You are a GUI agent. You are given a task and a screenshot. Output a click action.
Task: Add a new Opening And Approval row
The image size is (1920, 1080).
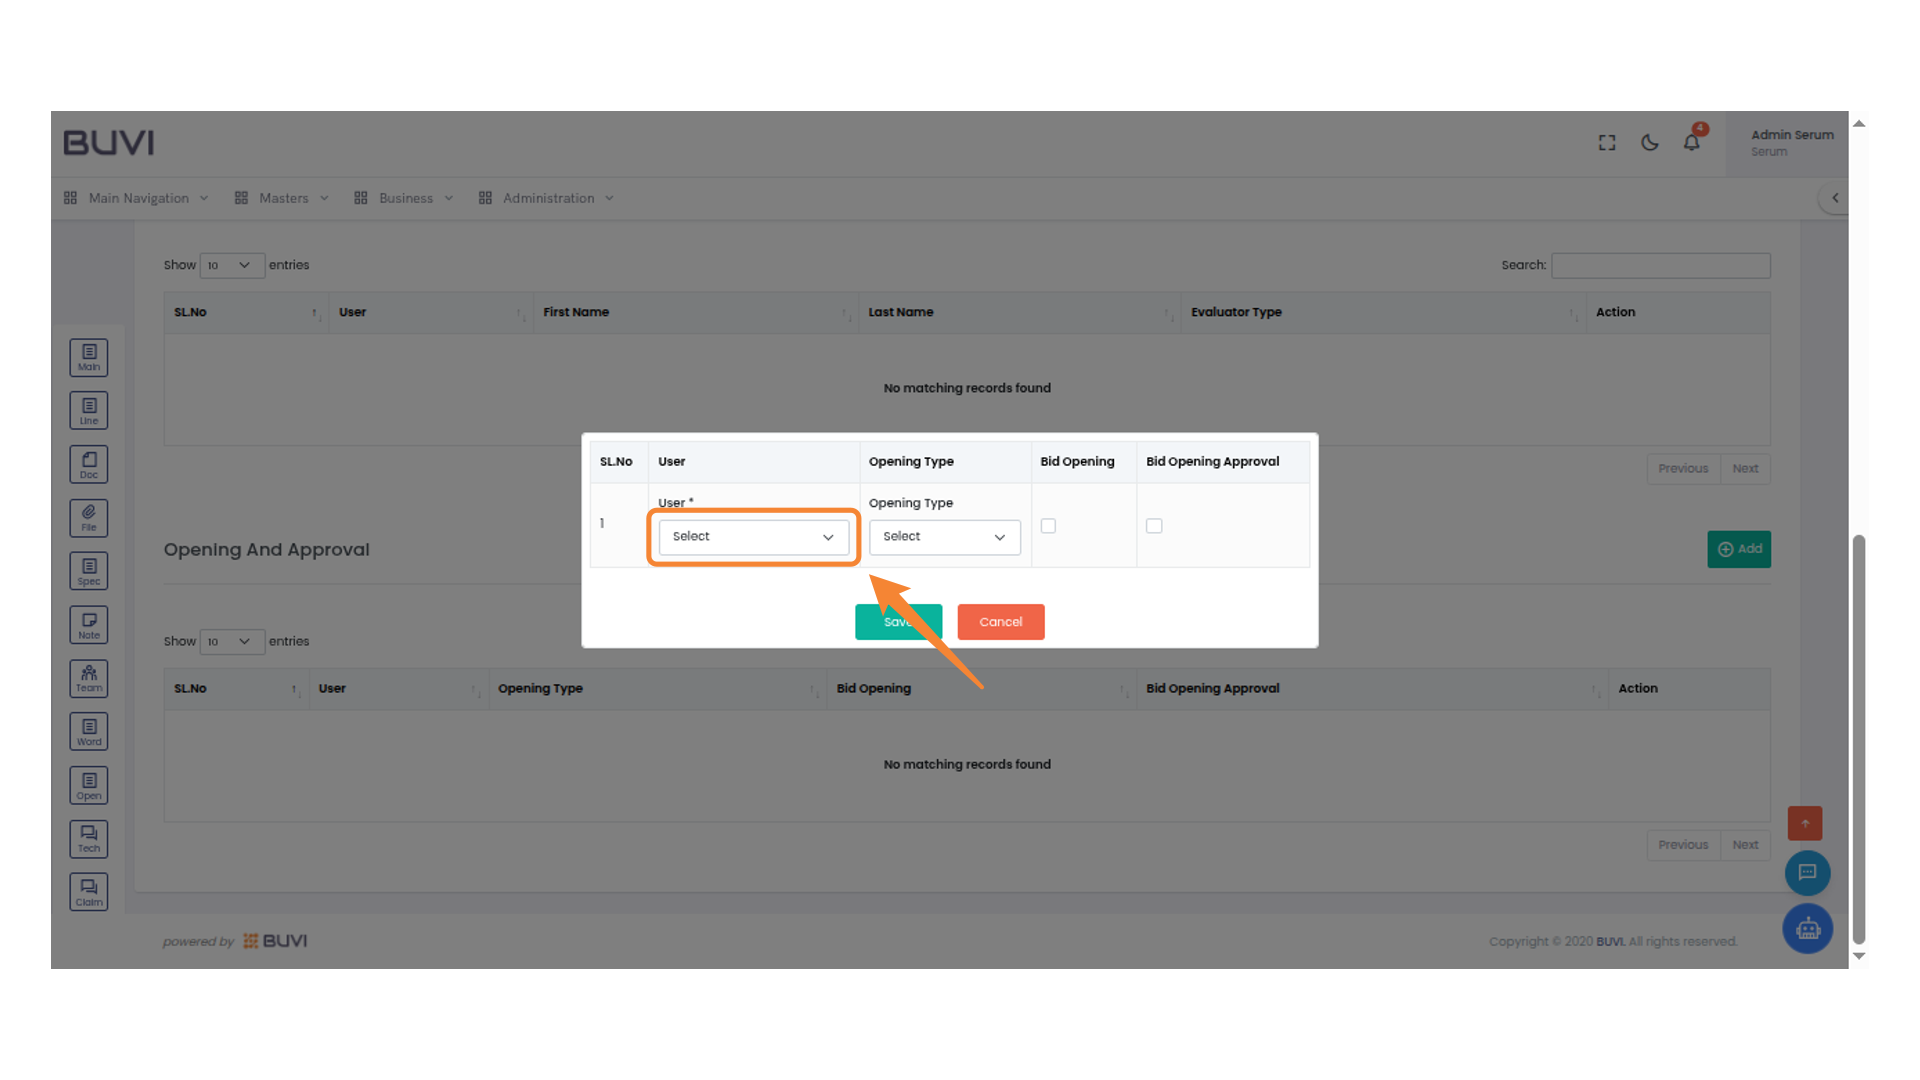[1739, 549]
